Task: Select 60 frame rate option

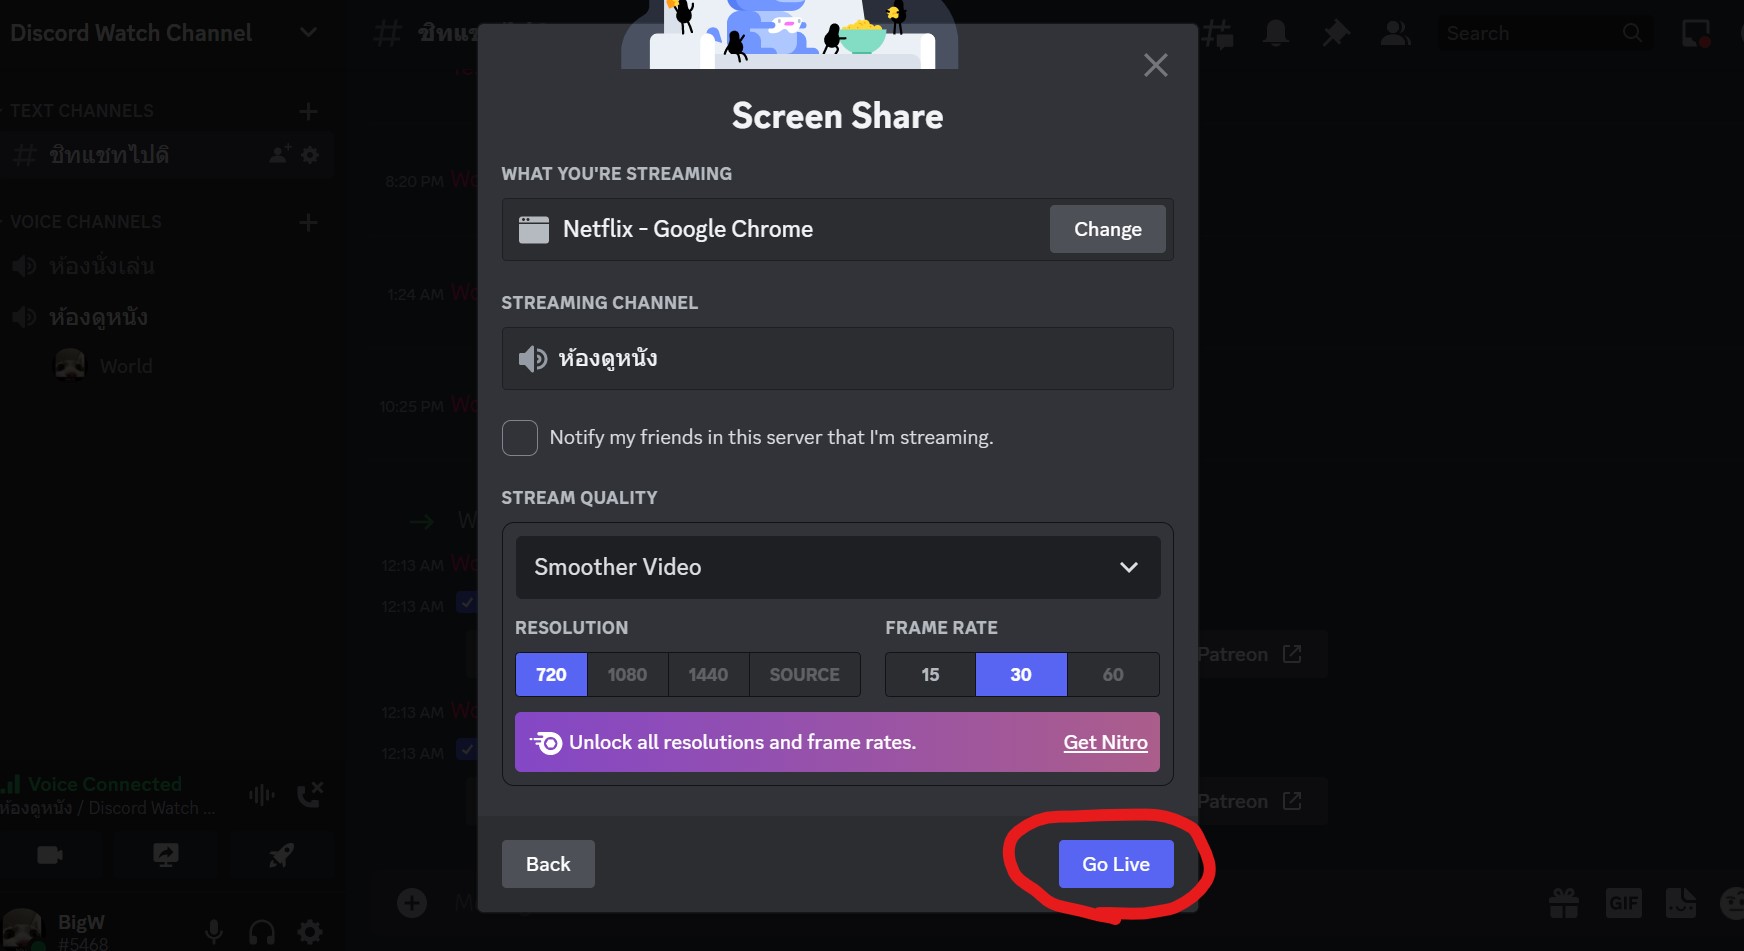Action: (x=1113, y=675)
